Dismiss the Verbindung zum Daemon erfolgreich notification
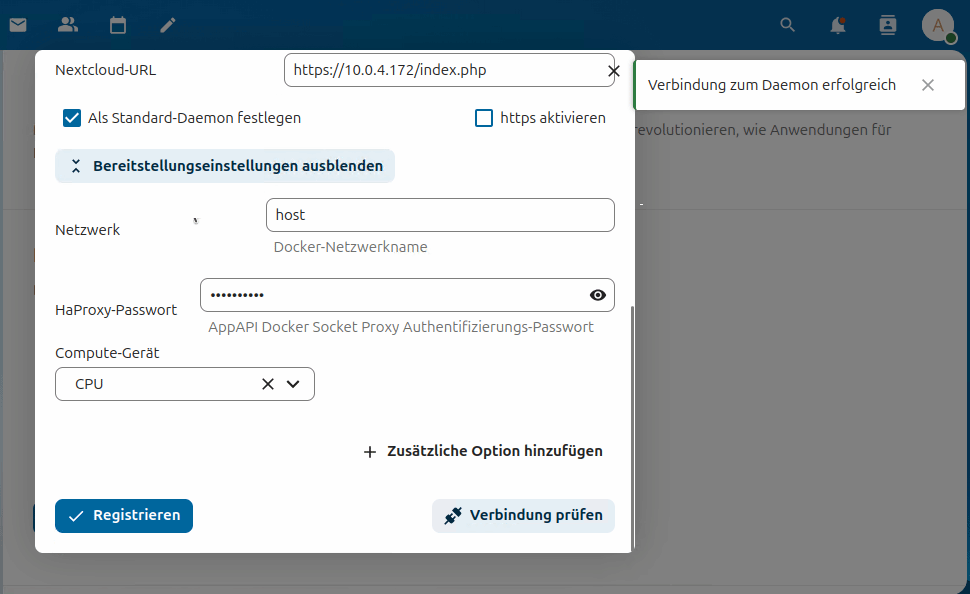This screenshot has width=970, height=594. [x=928, y=85]
